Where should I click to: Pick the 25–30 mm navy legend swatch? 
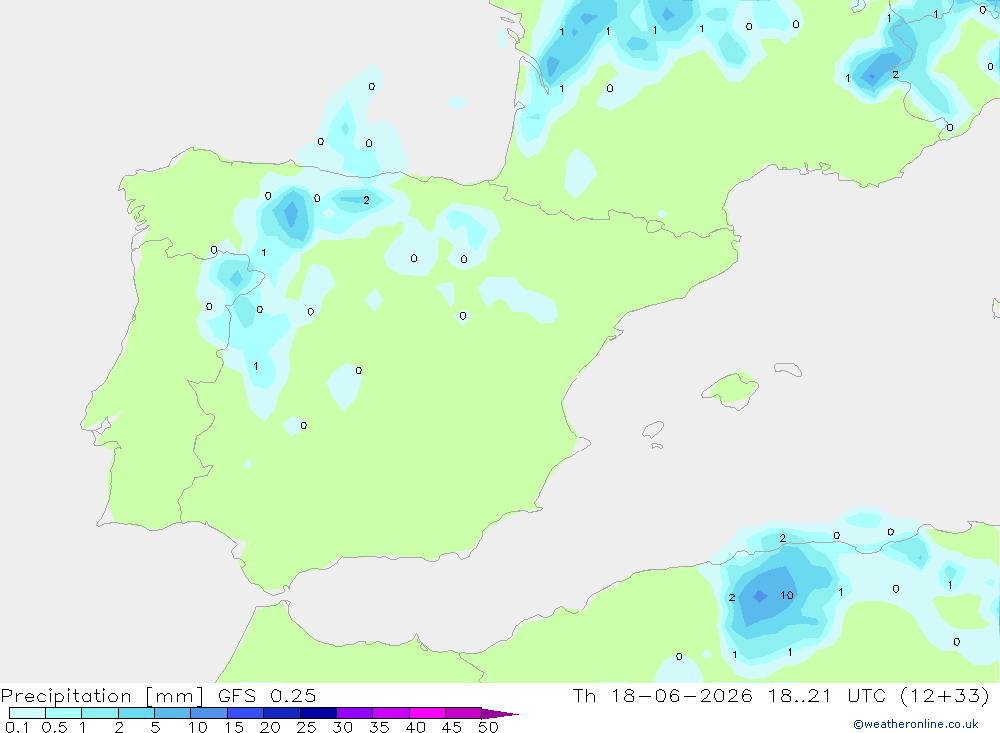coord(318,713)
